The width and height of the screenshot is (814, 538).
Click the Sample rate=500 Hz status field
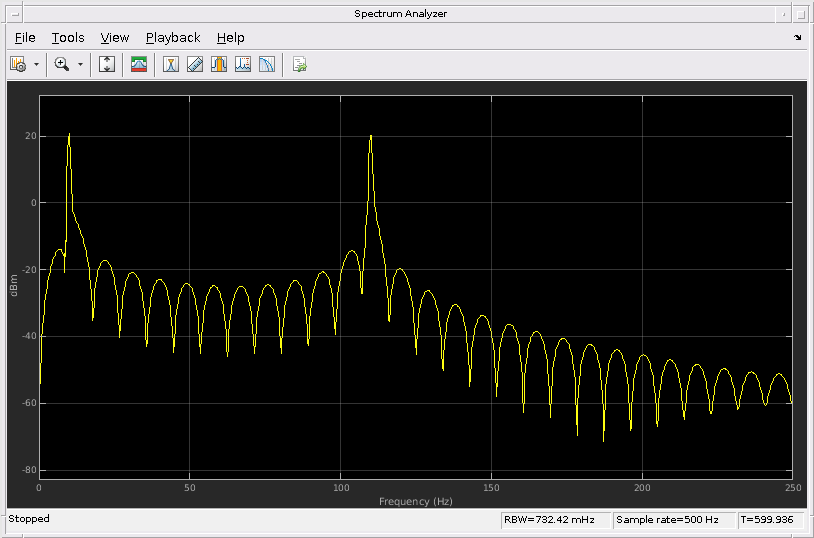click(x=674, y=520)
